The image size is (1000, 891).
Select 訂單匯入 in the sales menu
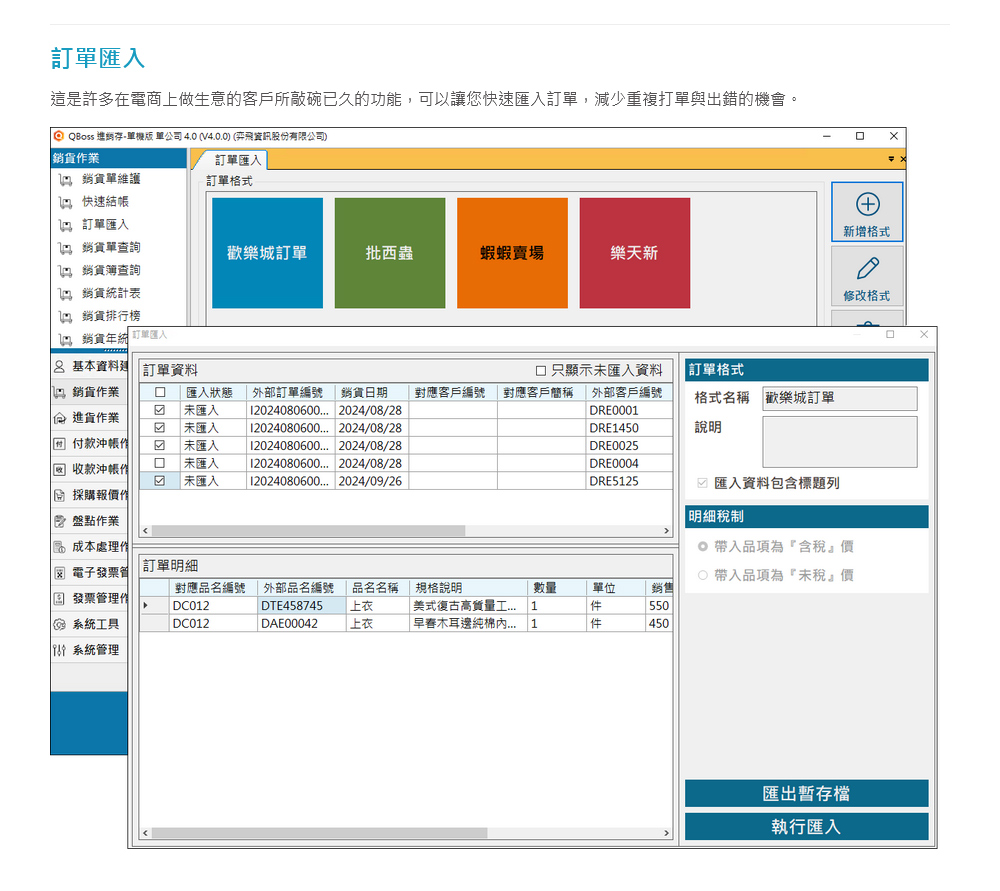pyautogui.click(x=105, y=225)
